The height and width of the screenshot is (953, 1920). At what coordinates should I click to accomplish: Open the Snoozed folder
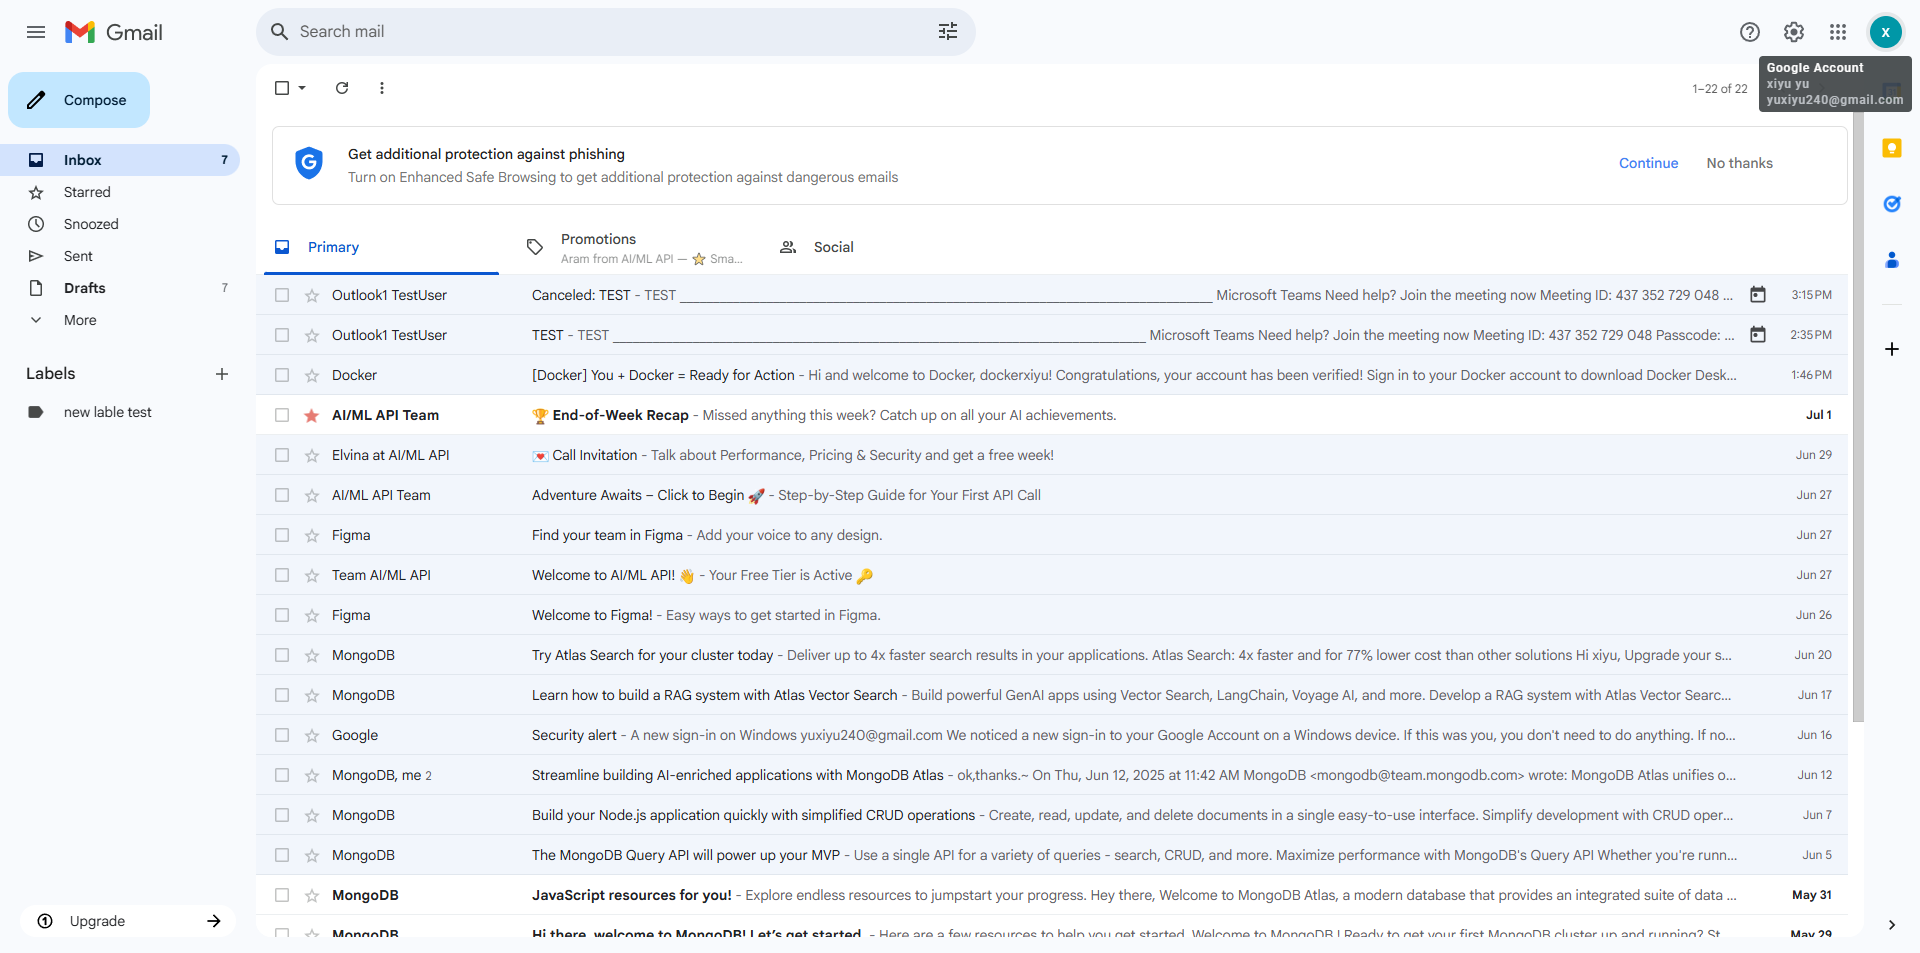point(120,224)
